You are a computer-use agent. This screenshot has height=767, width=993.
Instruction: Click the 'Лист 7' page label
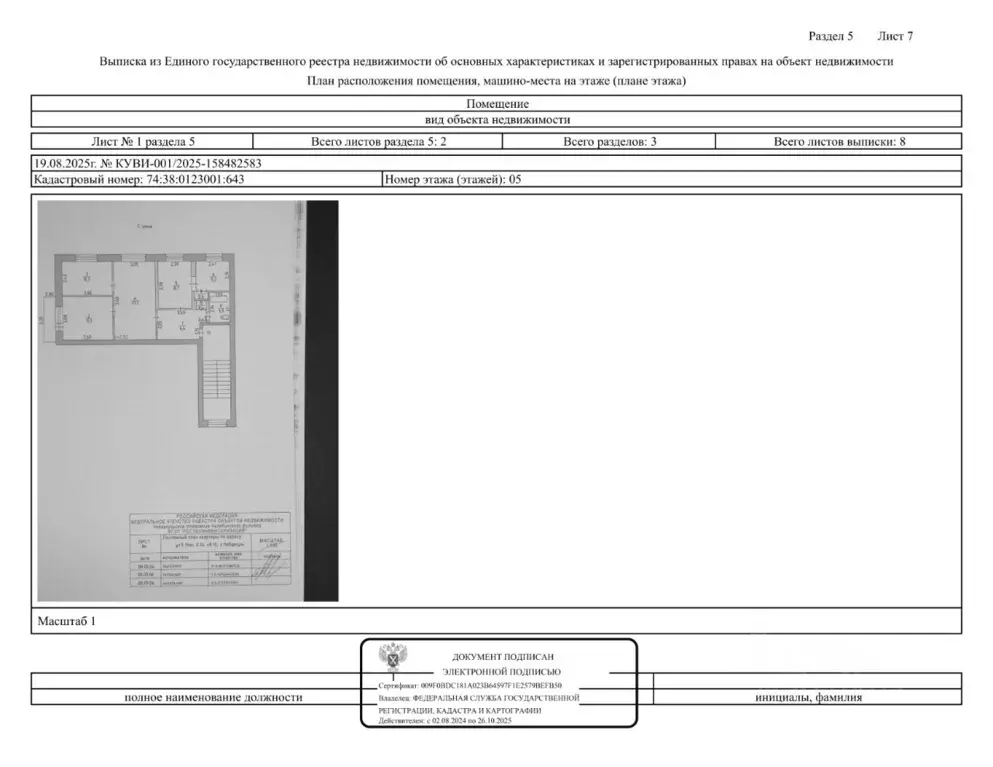pos(895,36)
